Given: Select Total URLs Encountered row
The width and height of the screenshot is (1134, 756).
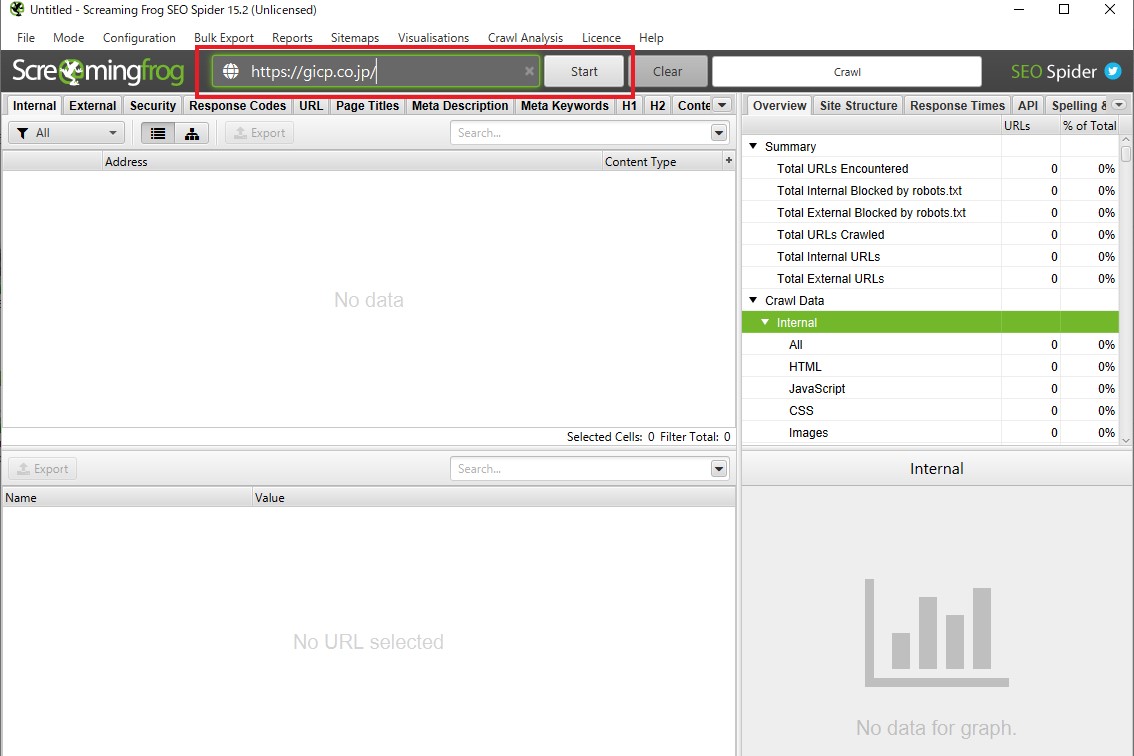Looking at the screenshot, I should pyautogui.click(x=931, y=169).
